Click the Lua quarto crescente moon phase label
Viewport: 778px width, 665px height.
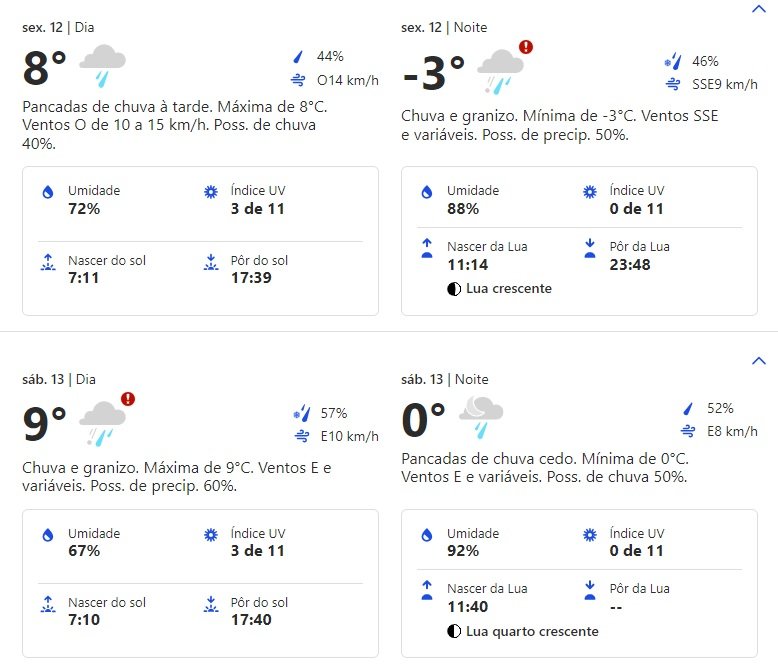click(532, 631)
